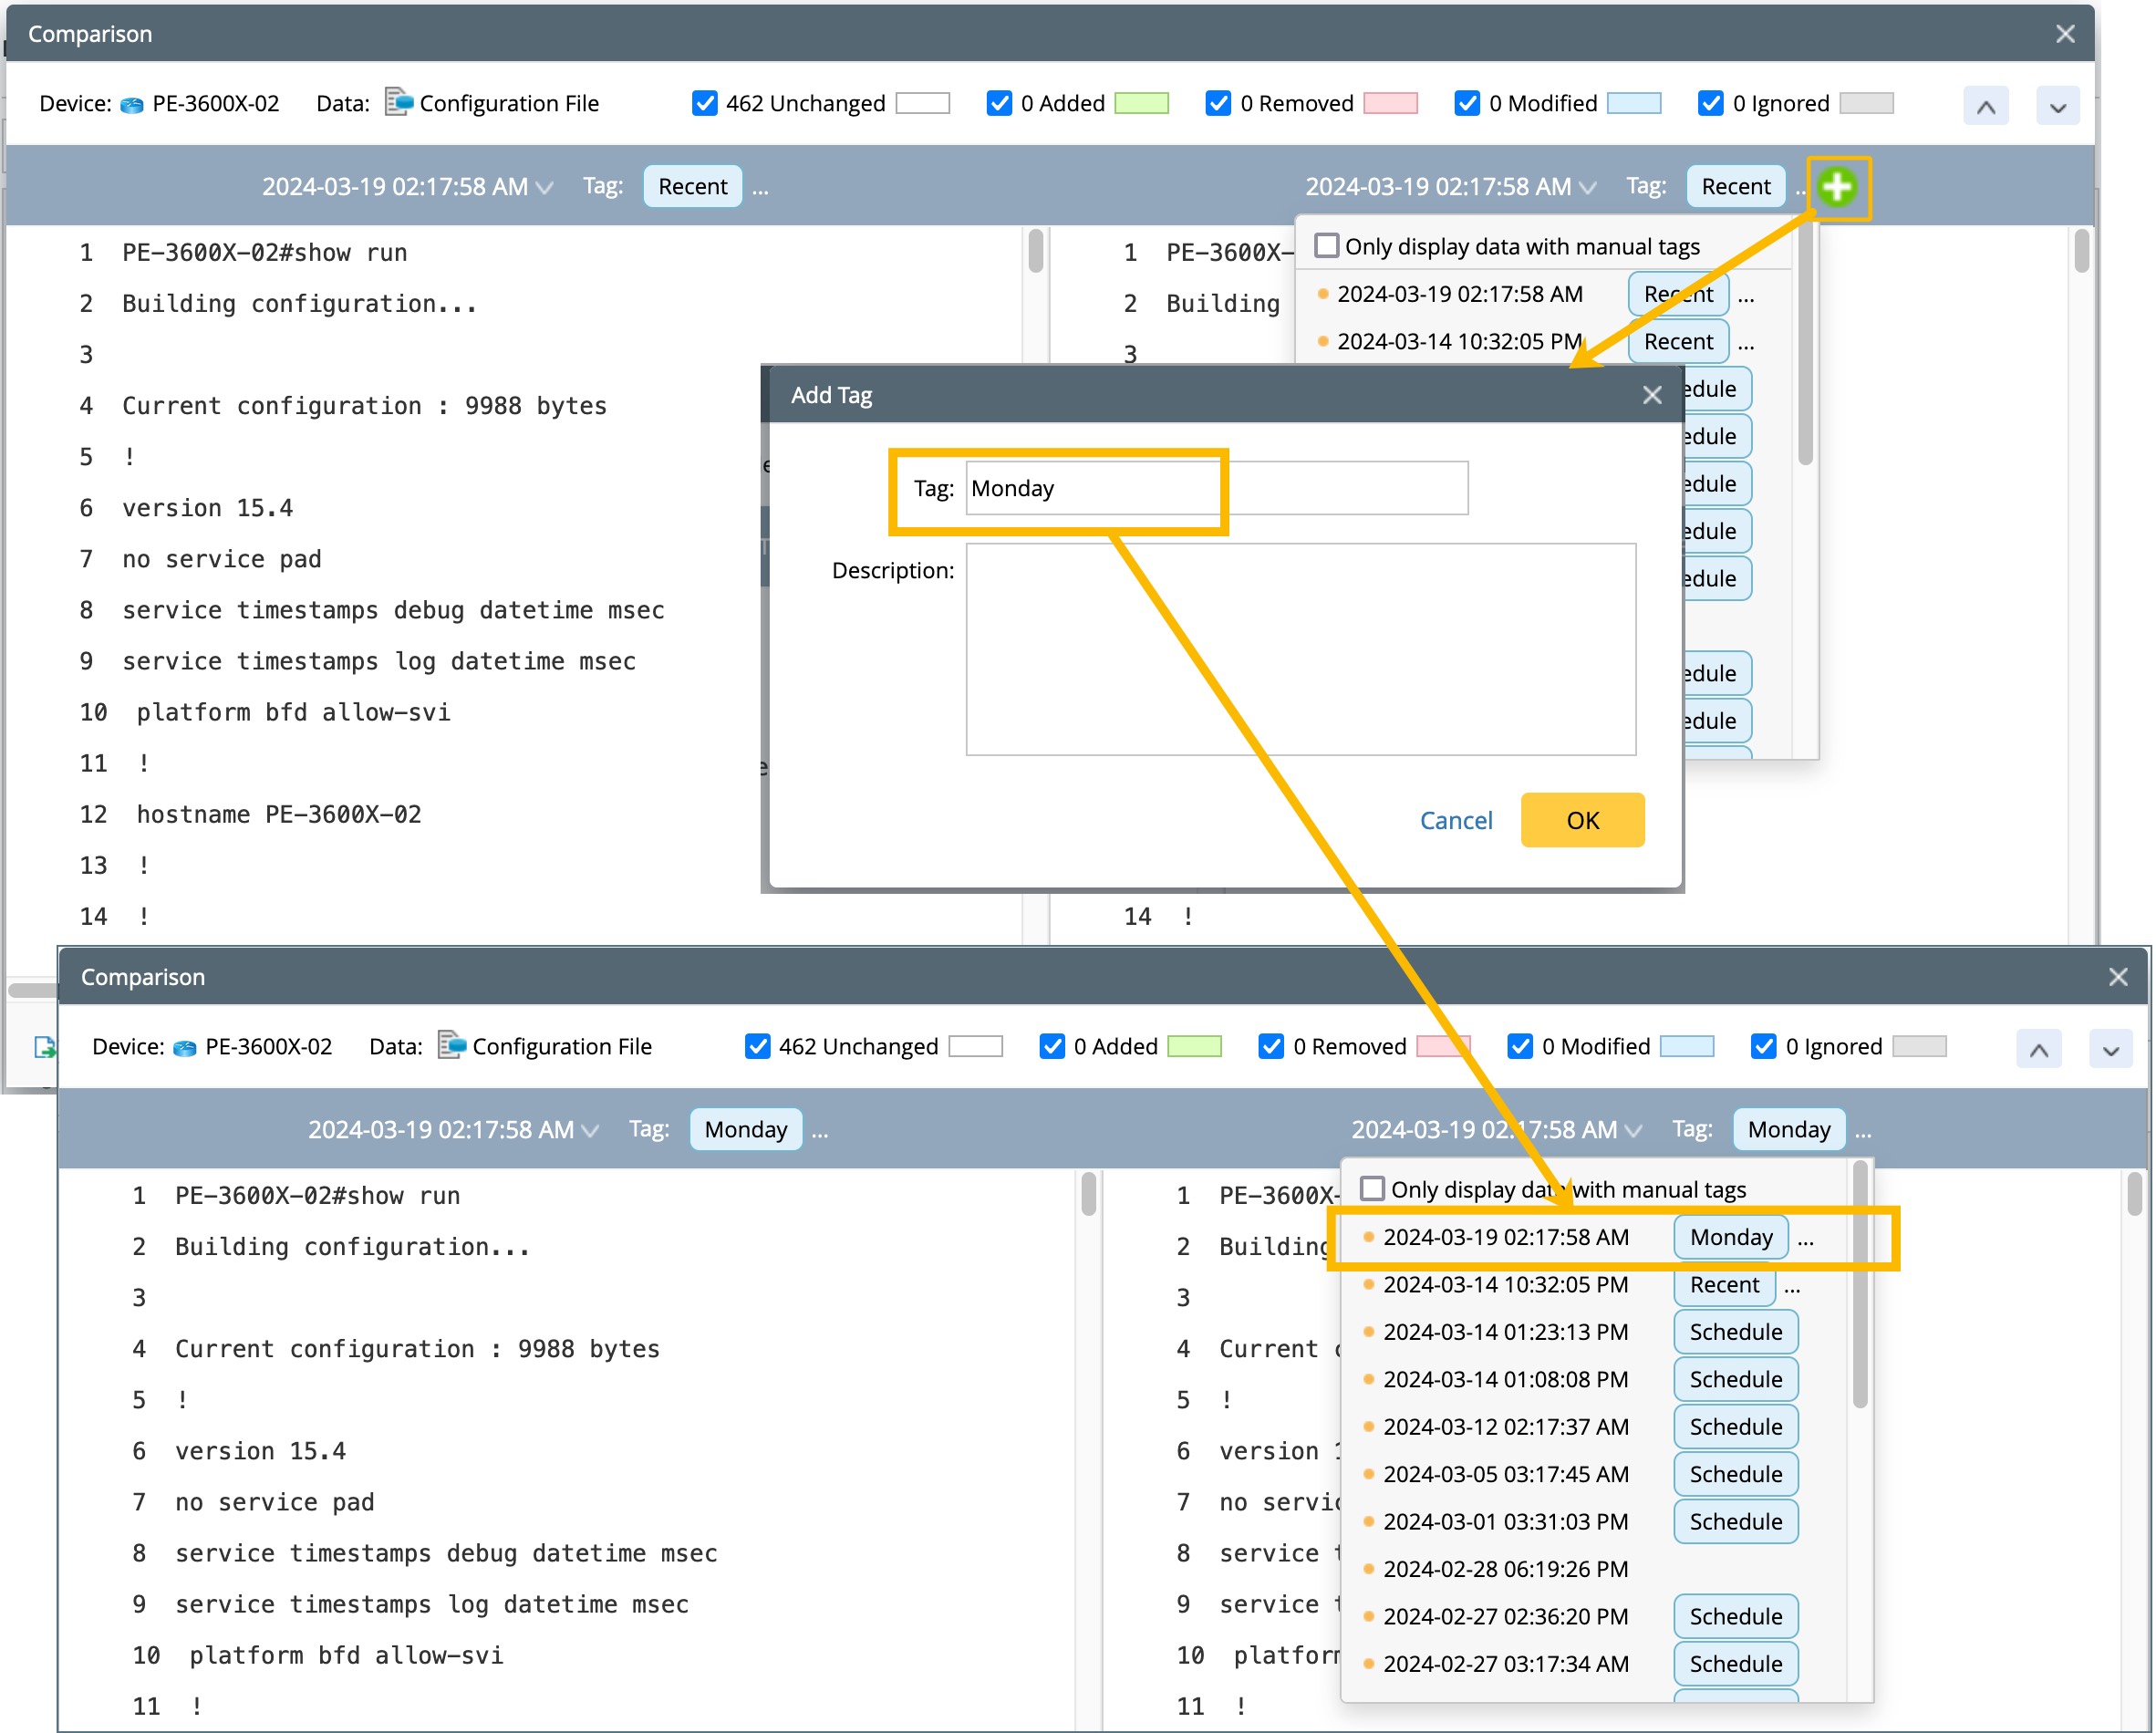This screenshot has height=1733, width=2156.
Task: Enable Only display data with manual tags in lower dropdown
Action: pos(1372,1188)
